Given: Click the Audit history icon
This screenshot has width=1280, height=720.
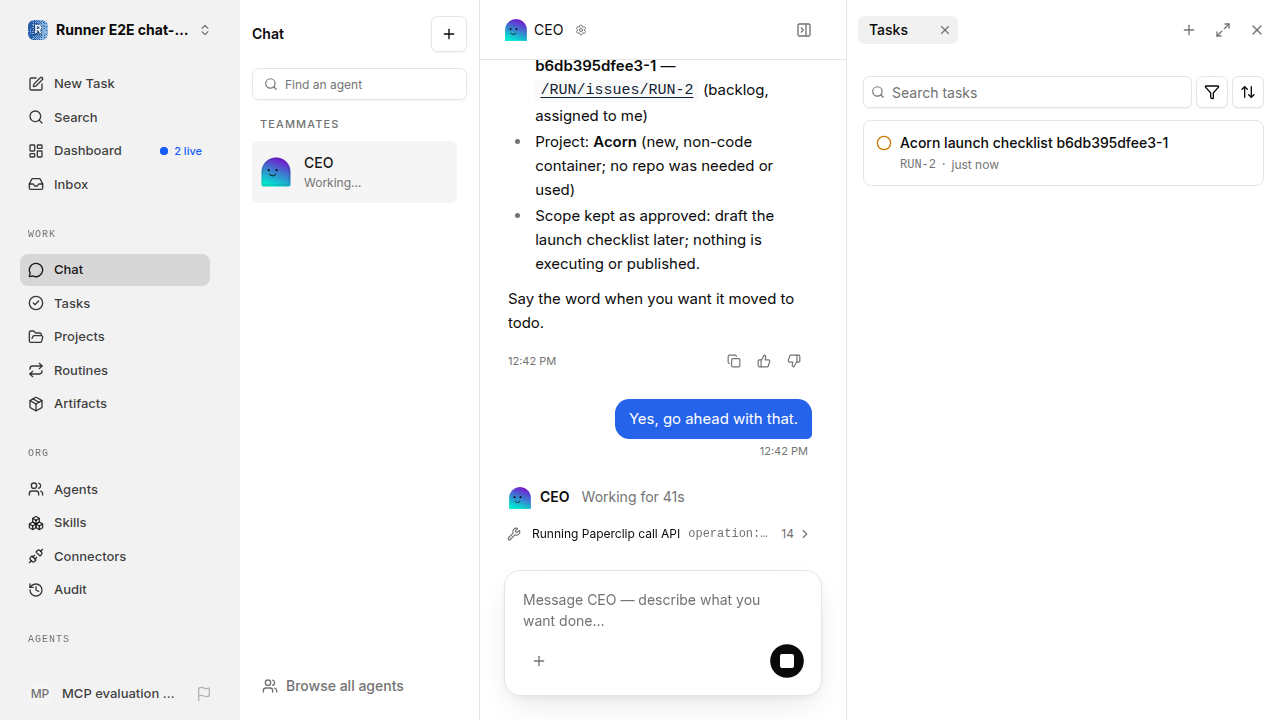Looking at the screenshot, I should pos(36,590).
